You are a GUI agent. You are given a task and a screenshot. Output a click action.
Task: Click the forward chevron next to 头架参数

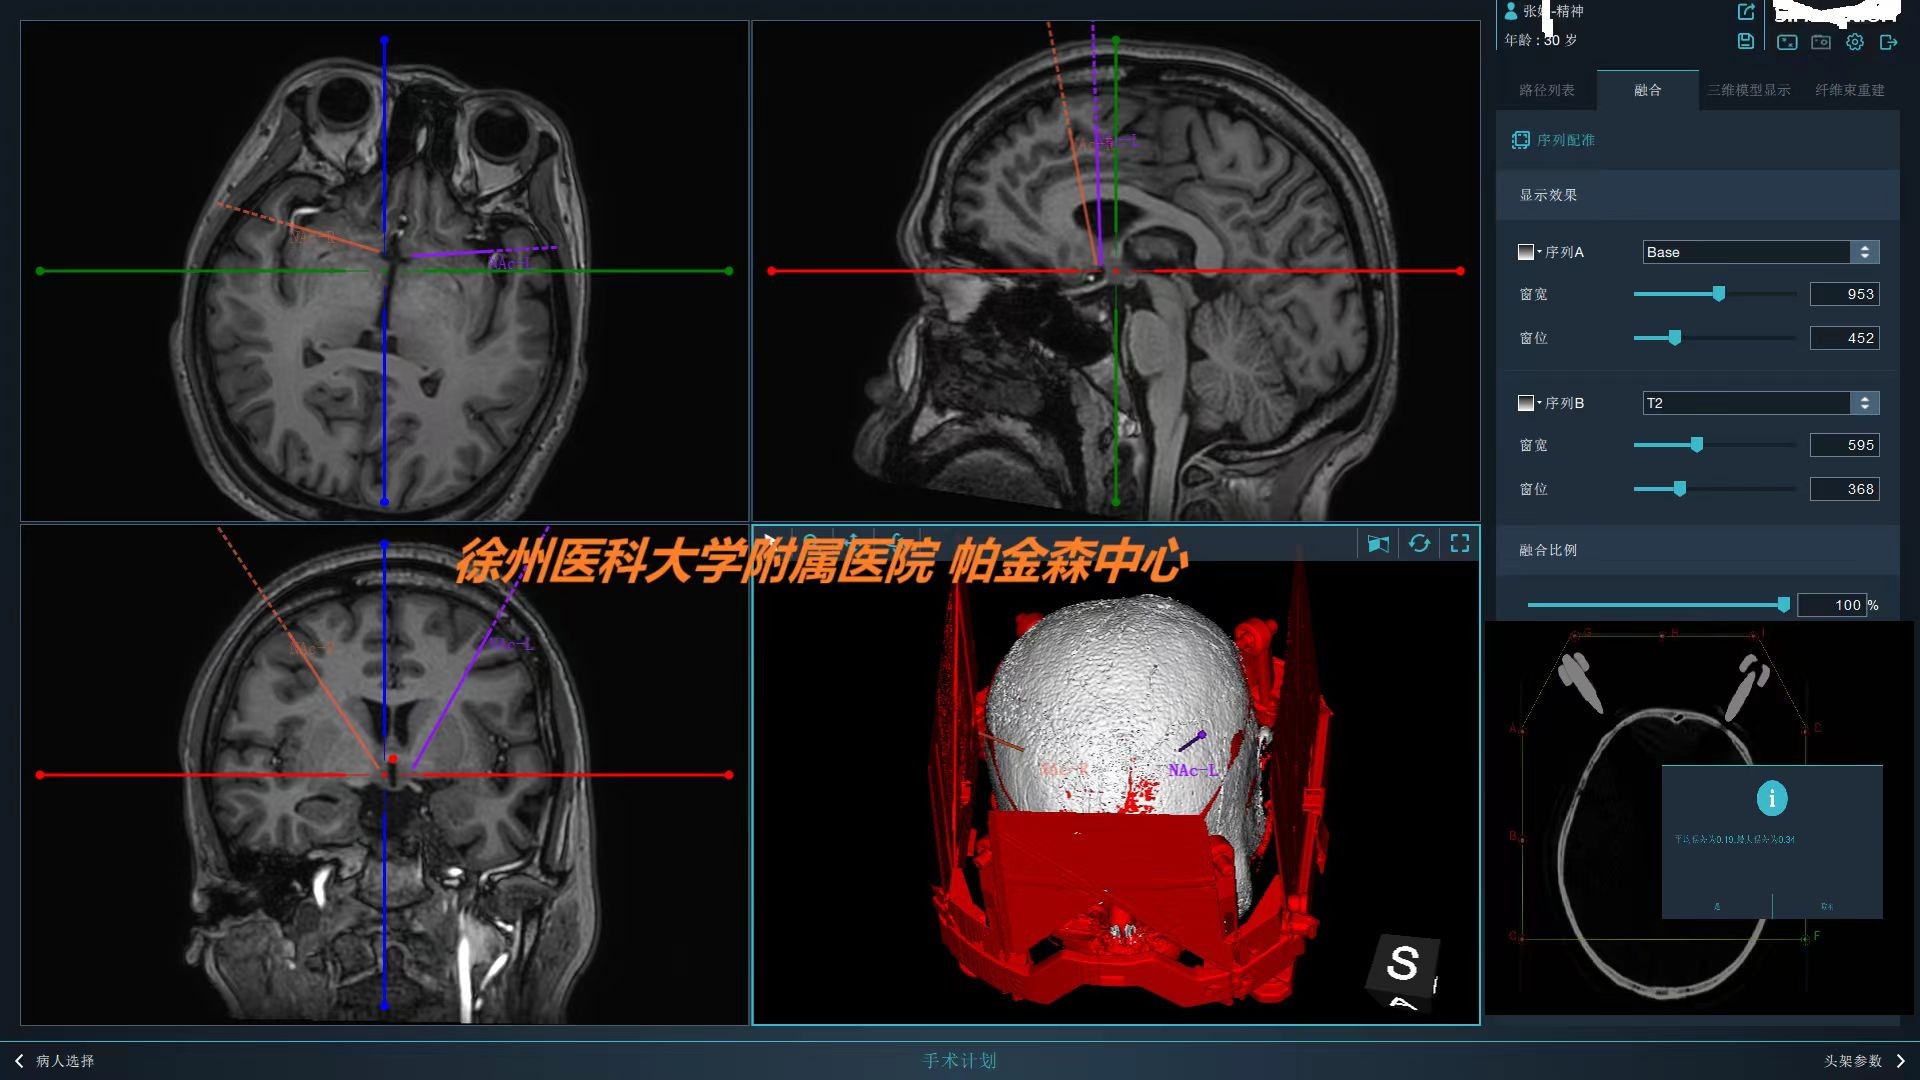click(1900, 1061)
